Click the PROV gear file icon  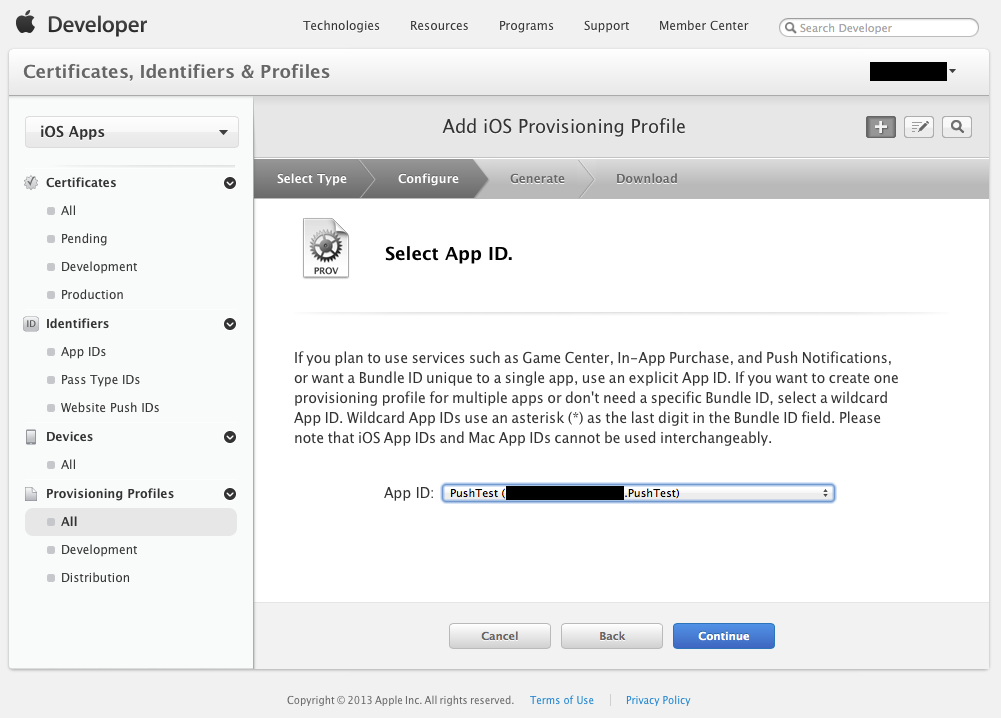click(326, 248)
